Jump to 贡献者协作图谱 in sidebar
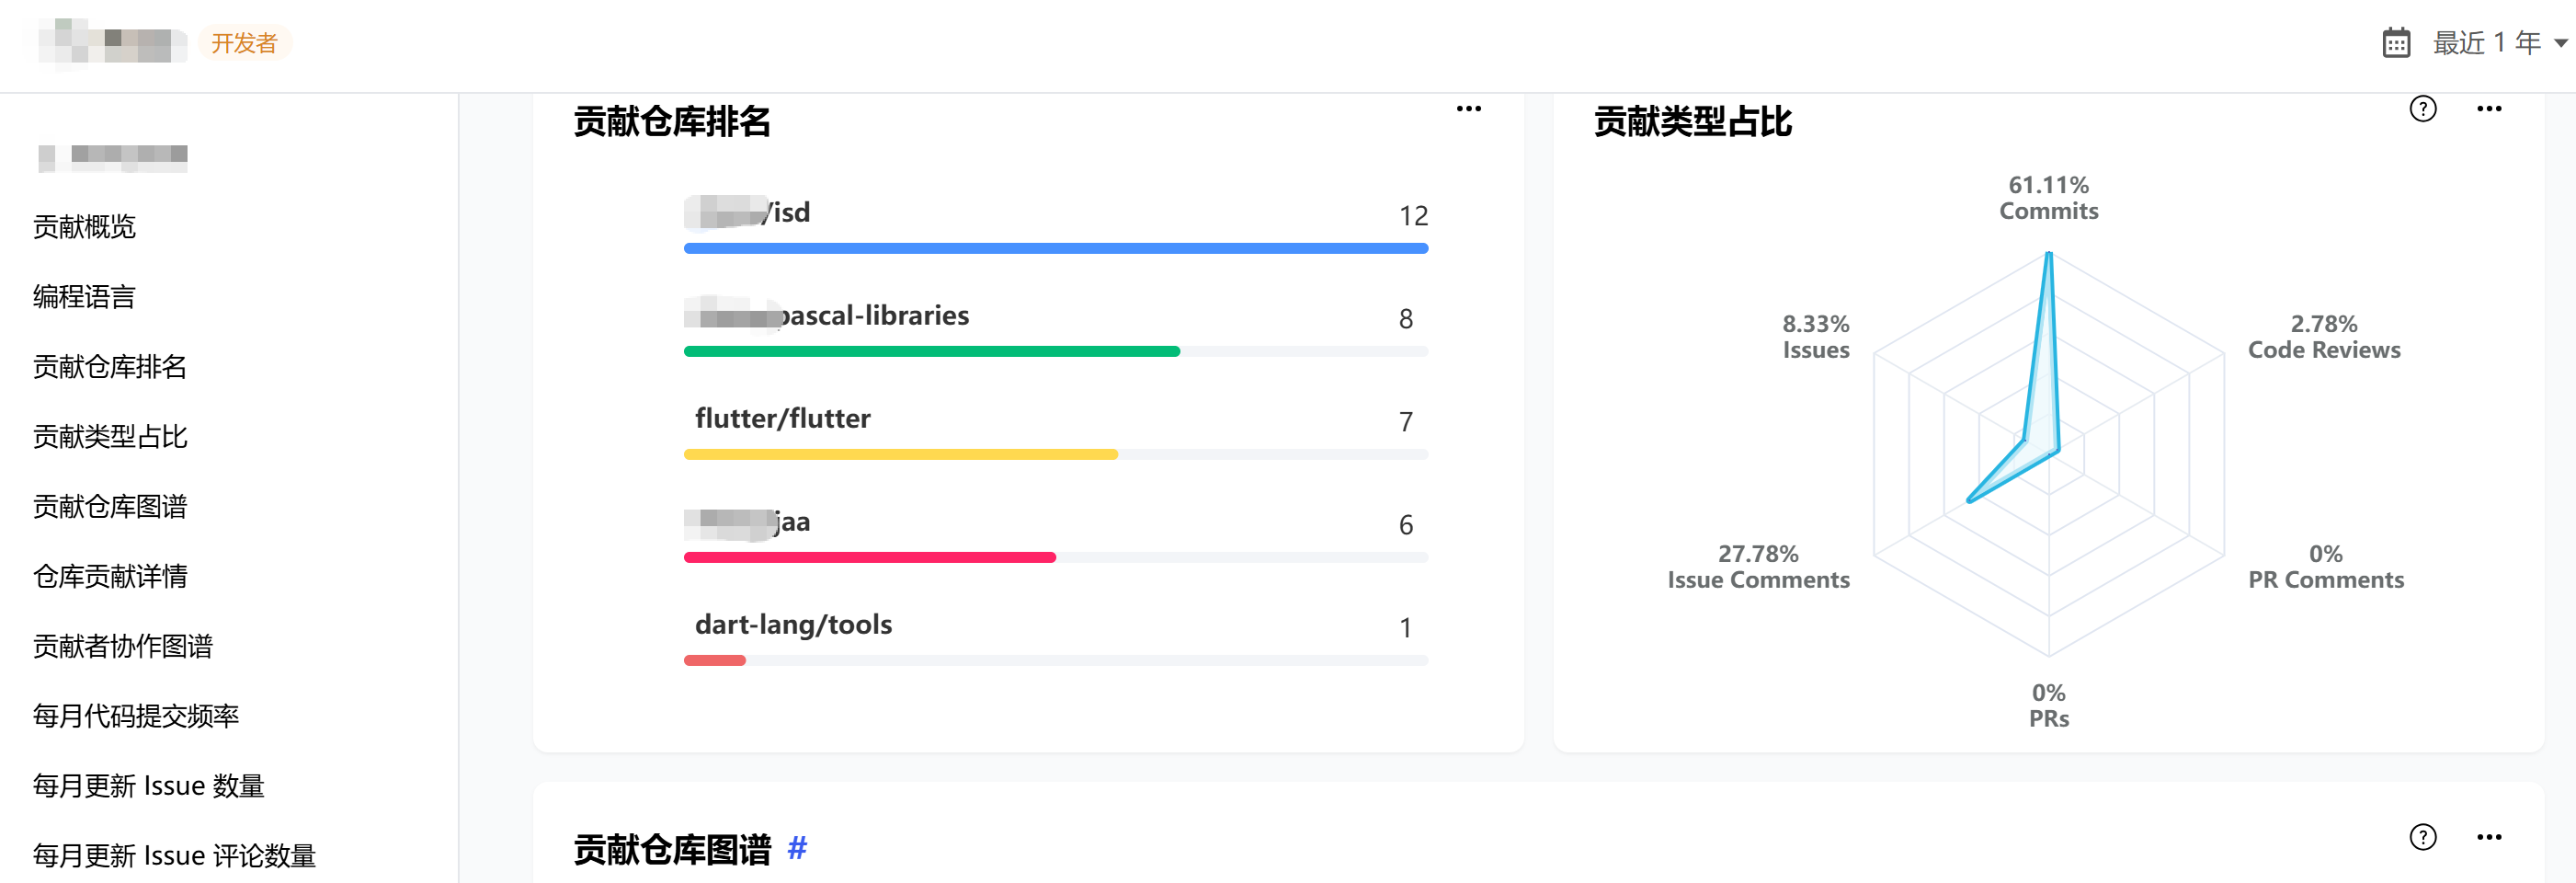The height and width of the screenshot is (883, 2576). [x=123, y=646]
